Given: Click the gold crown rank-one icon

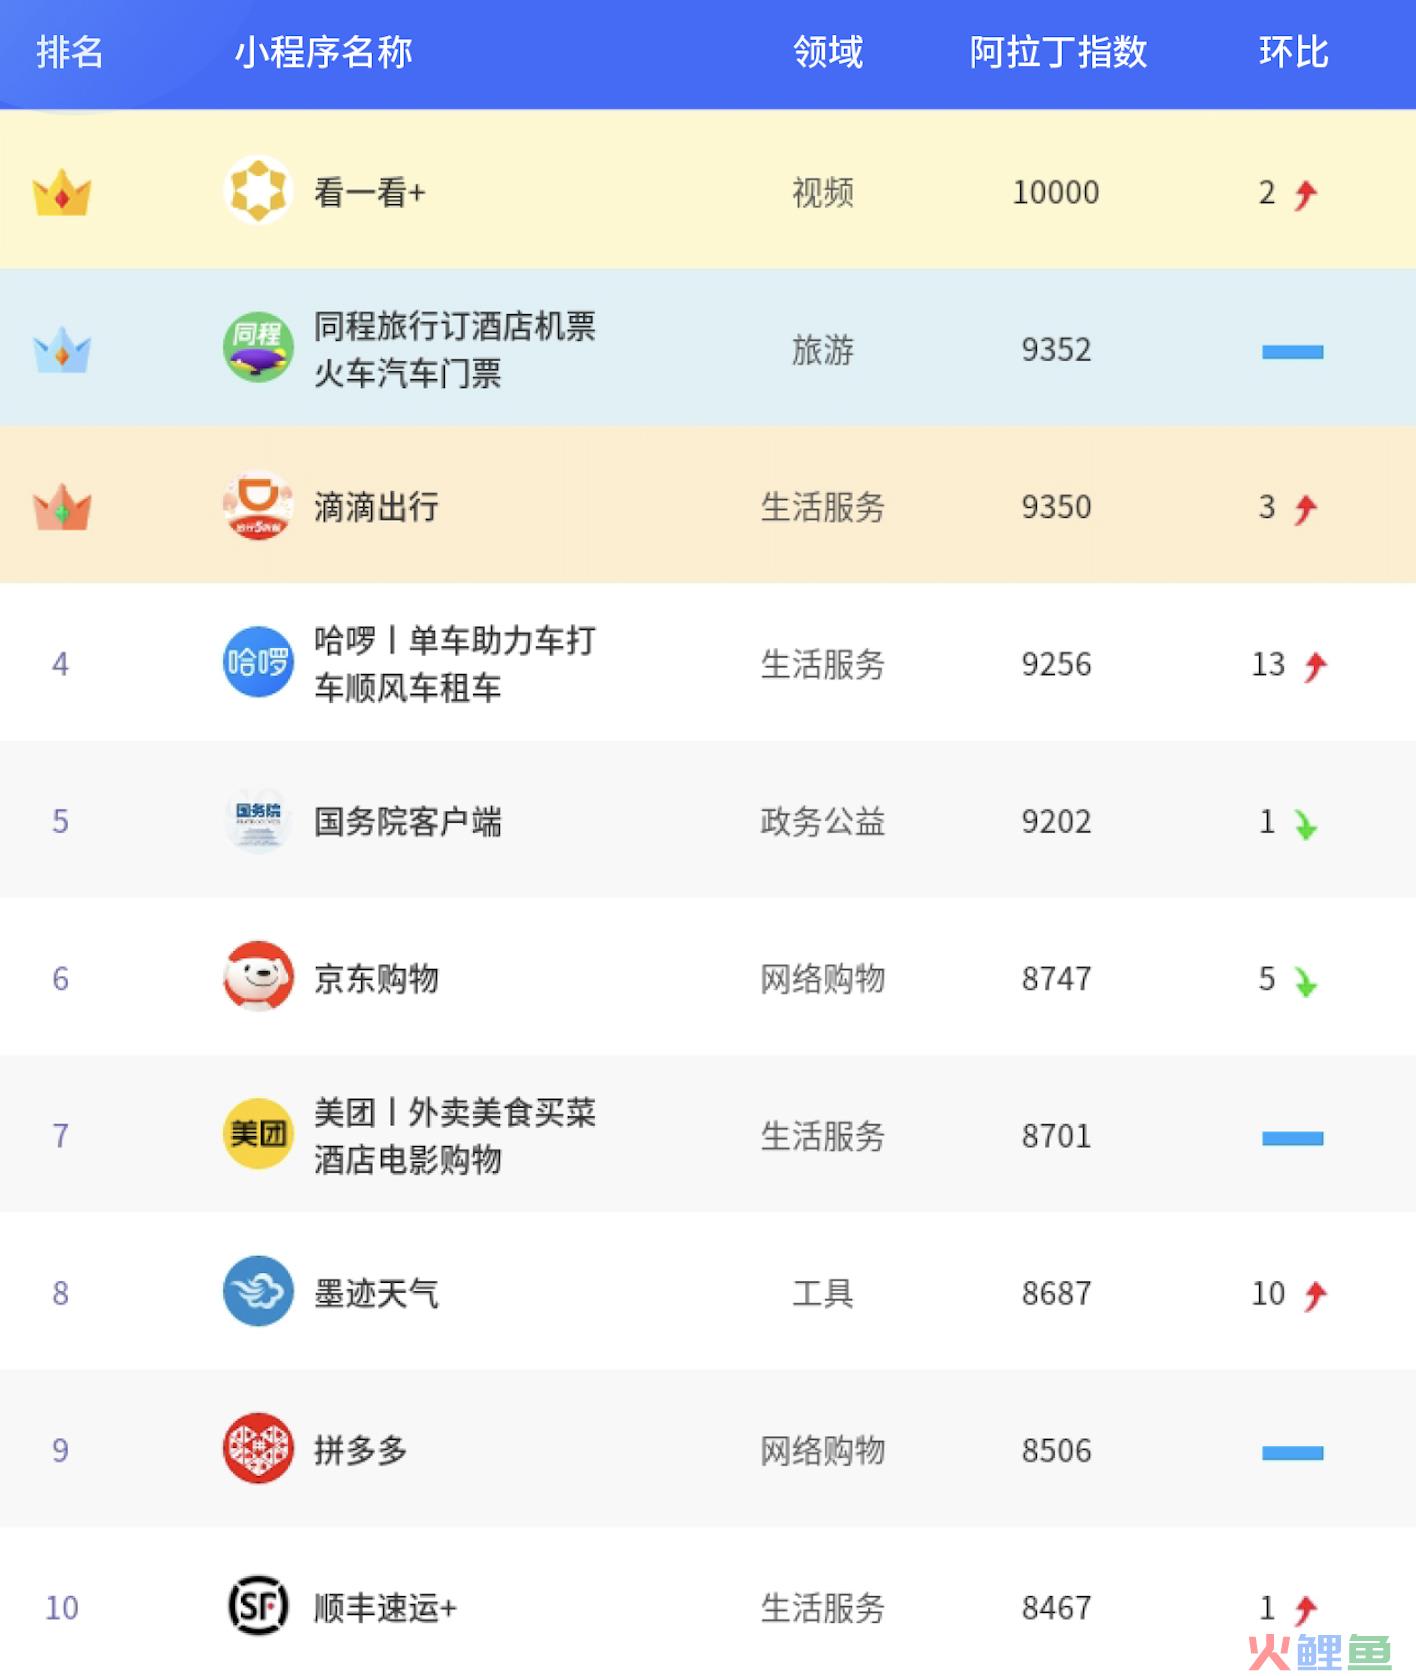Looking at the screenshot, I should 62,192.
